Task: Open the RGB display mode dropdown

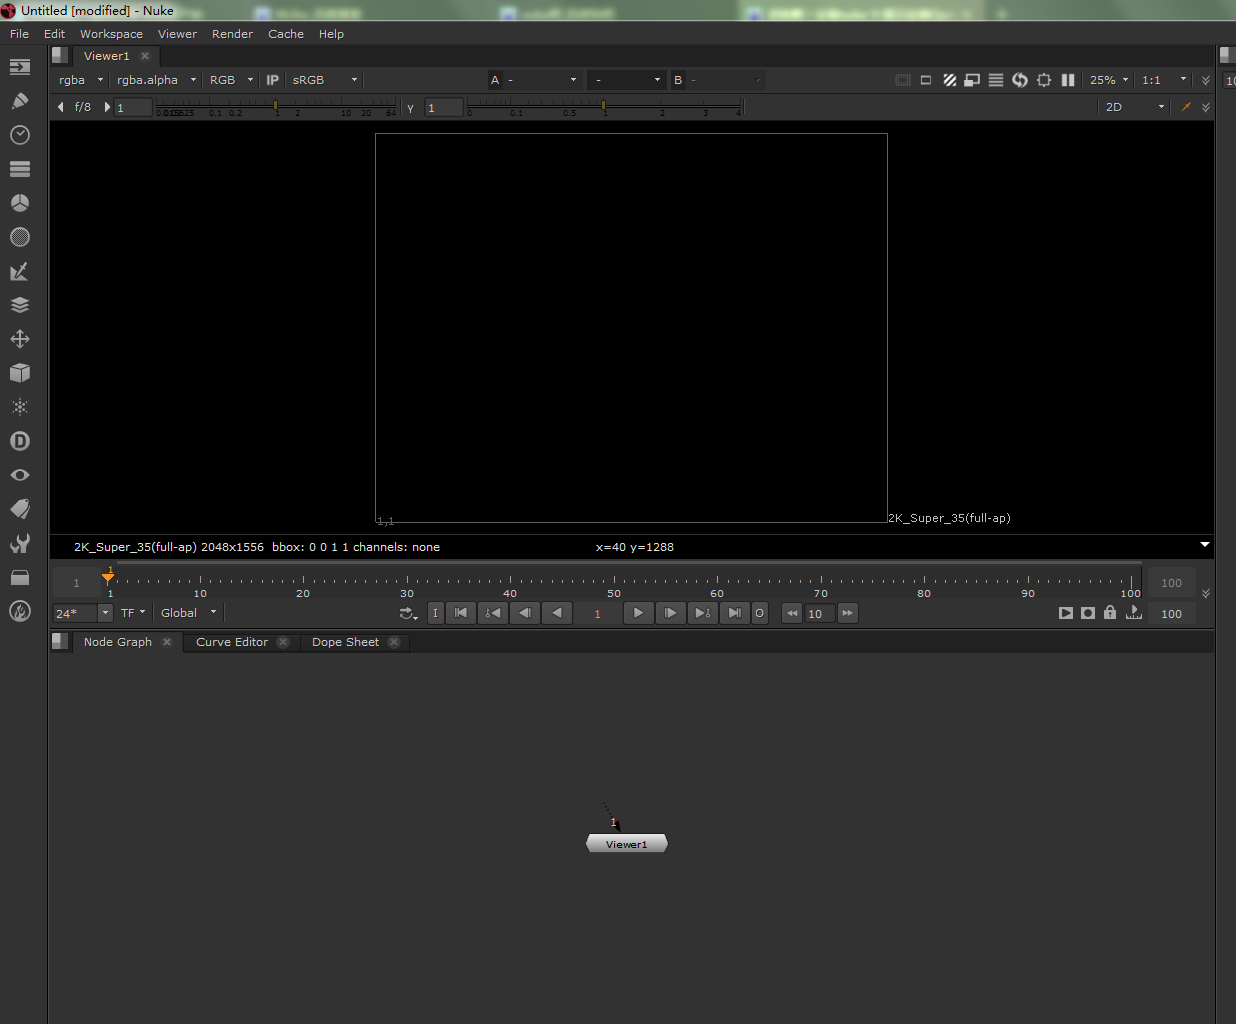Action: pos(231,80)
